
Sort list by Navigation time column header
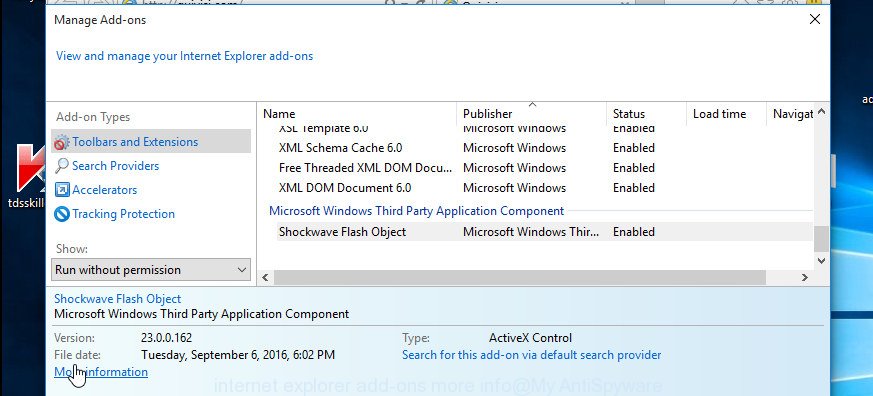[790, 114]
